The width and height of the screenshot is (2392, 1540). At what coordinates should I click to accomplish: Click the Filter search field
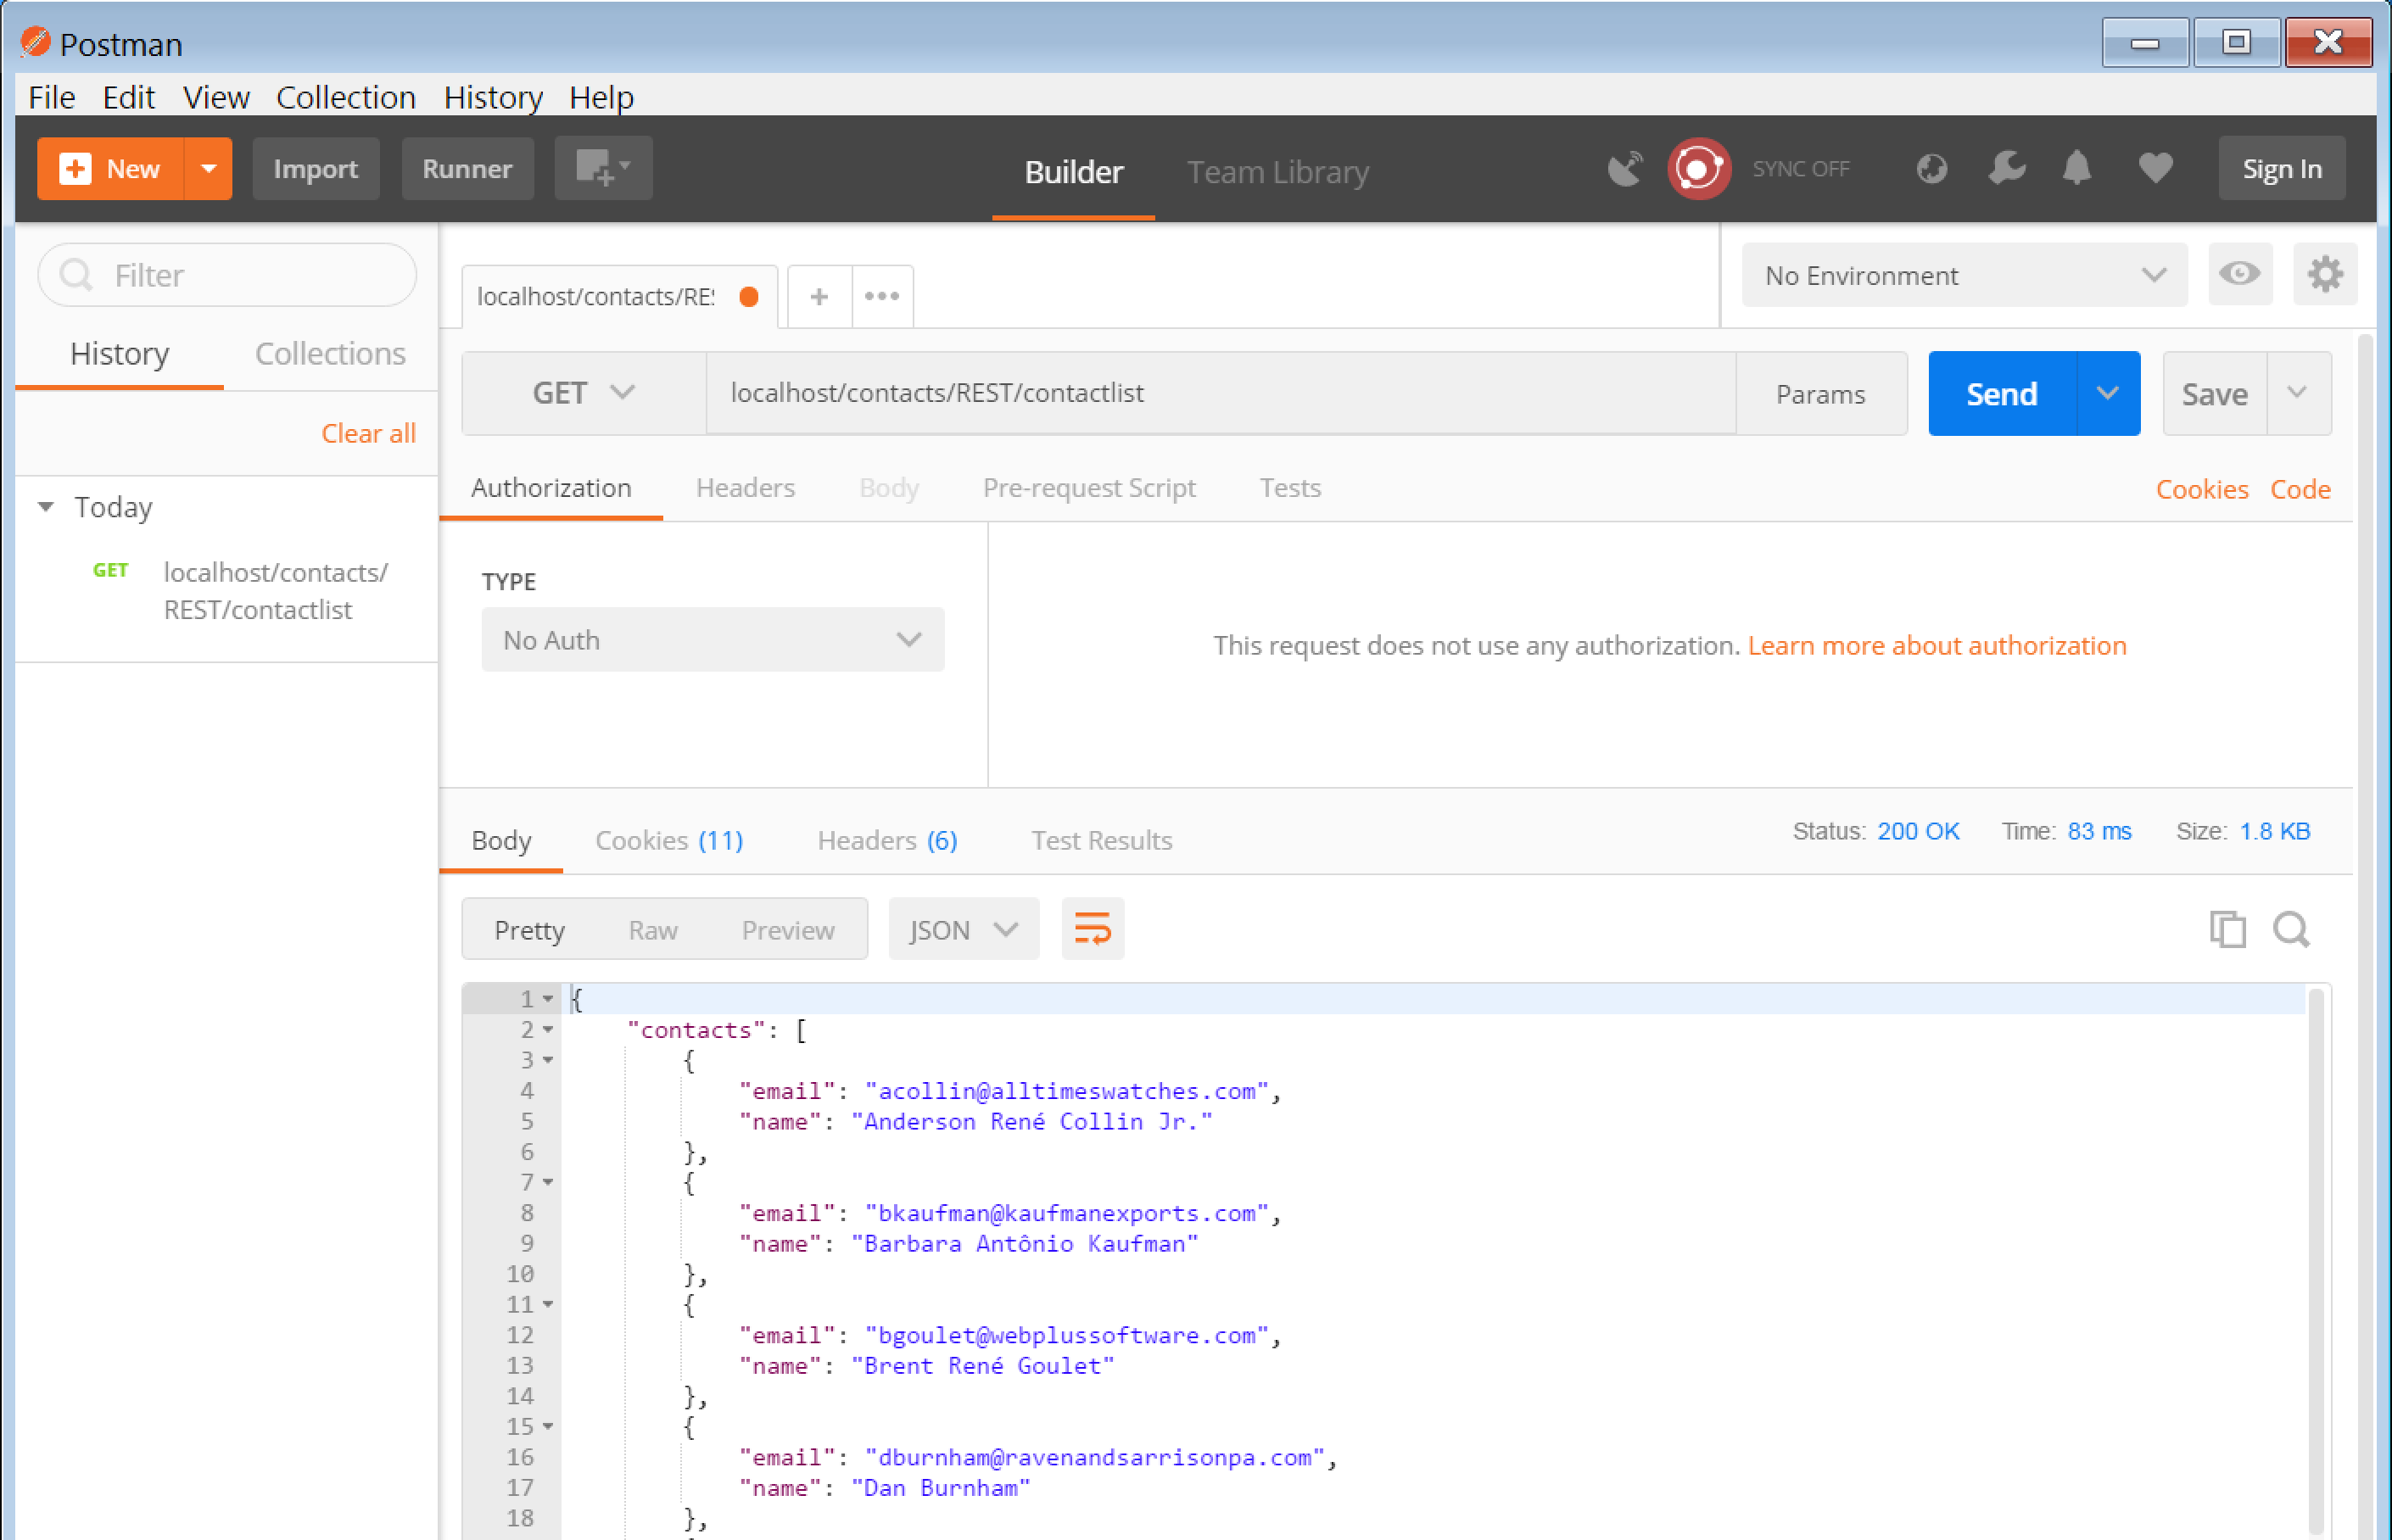coord(227,275)
